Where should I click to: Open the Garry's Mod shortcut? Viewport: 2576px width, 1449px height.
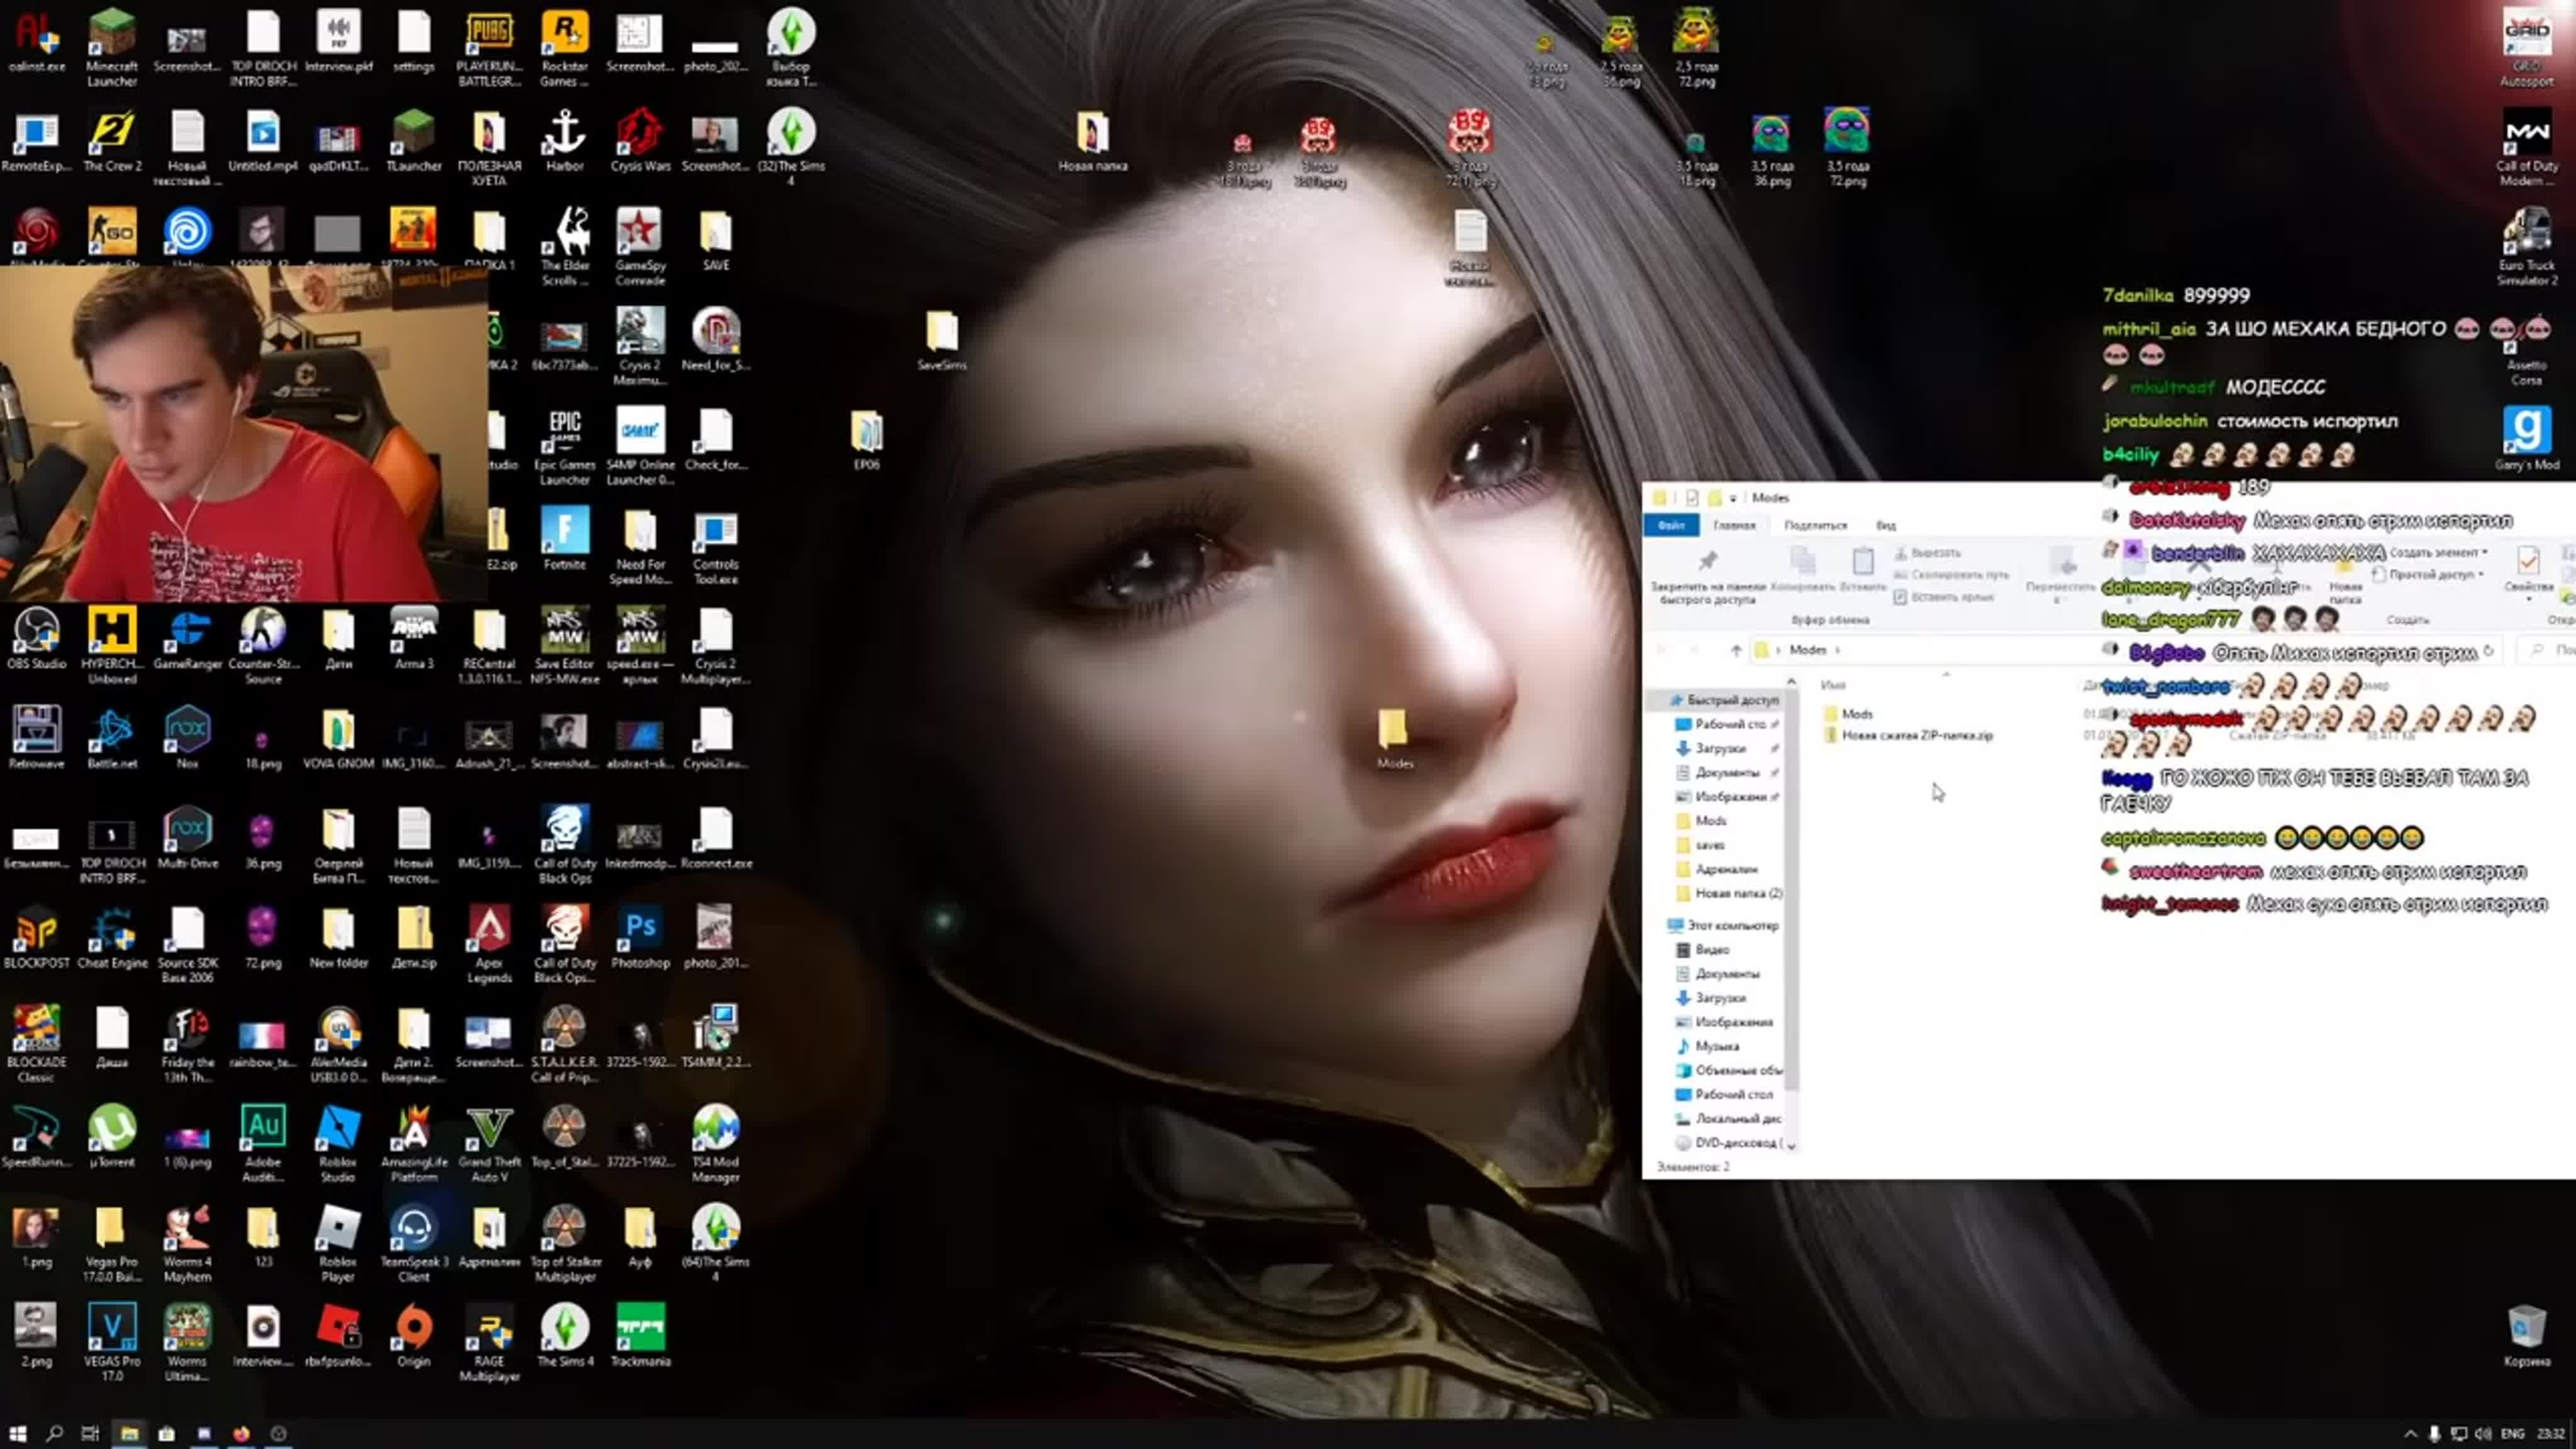[2526, 438]
